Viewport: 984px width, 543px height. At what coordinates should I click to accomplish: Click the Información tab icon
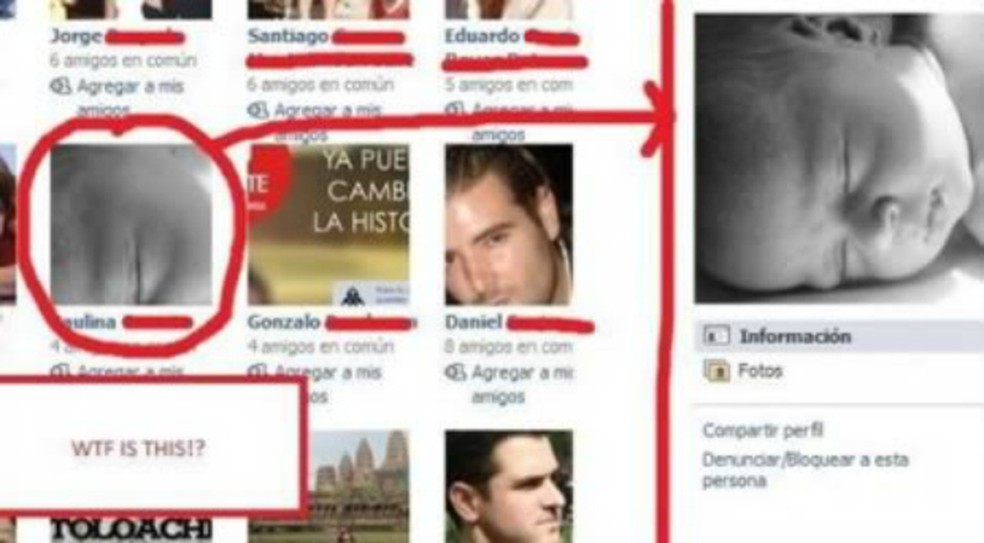[x=716, y=336]
